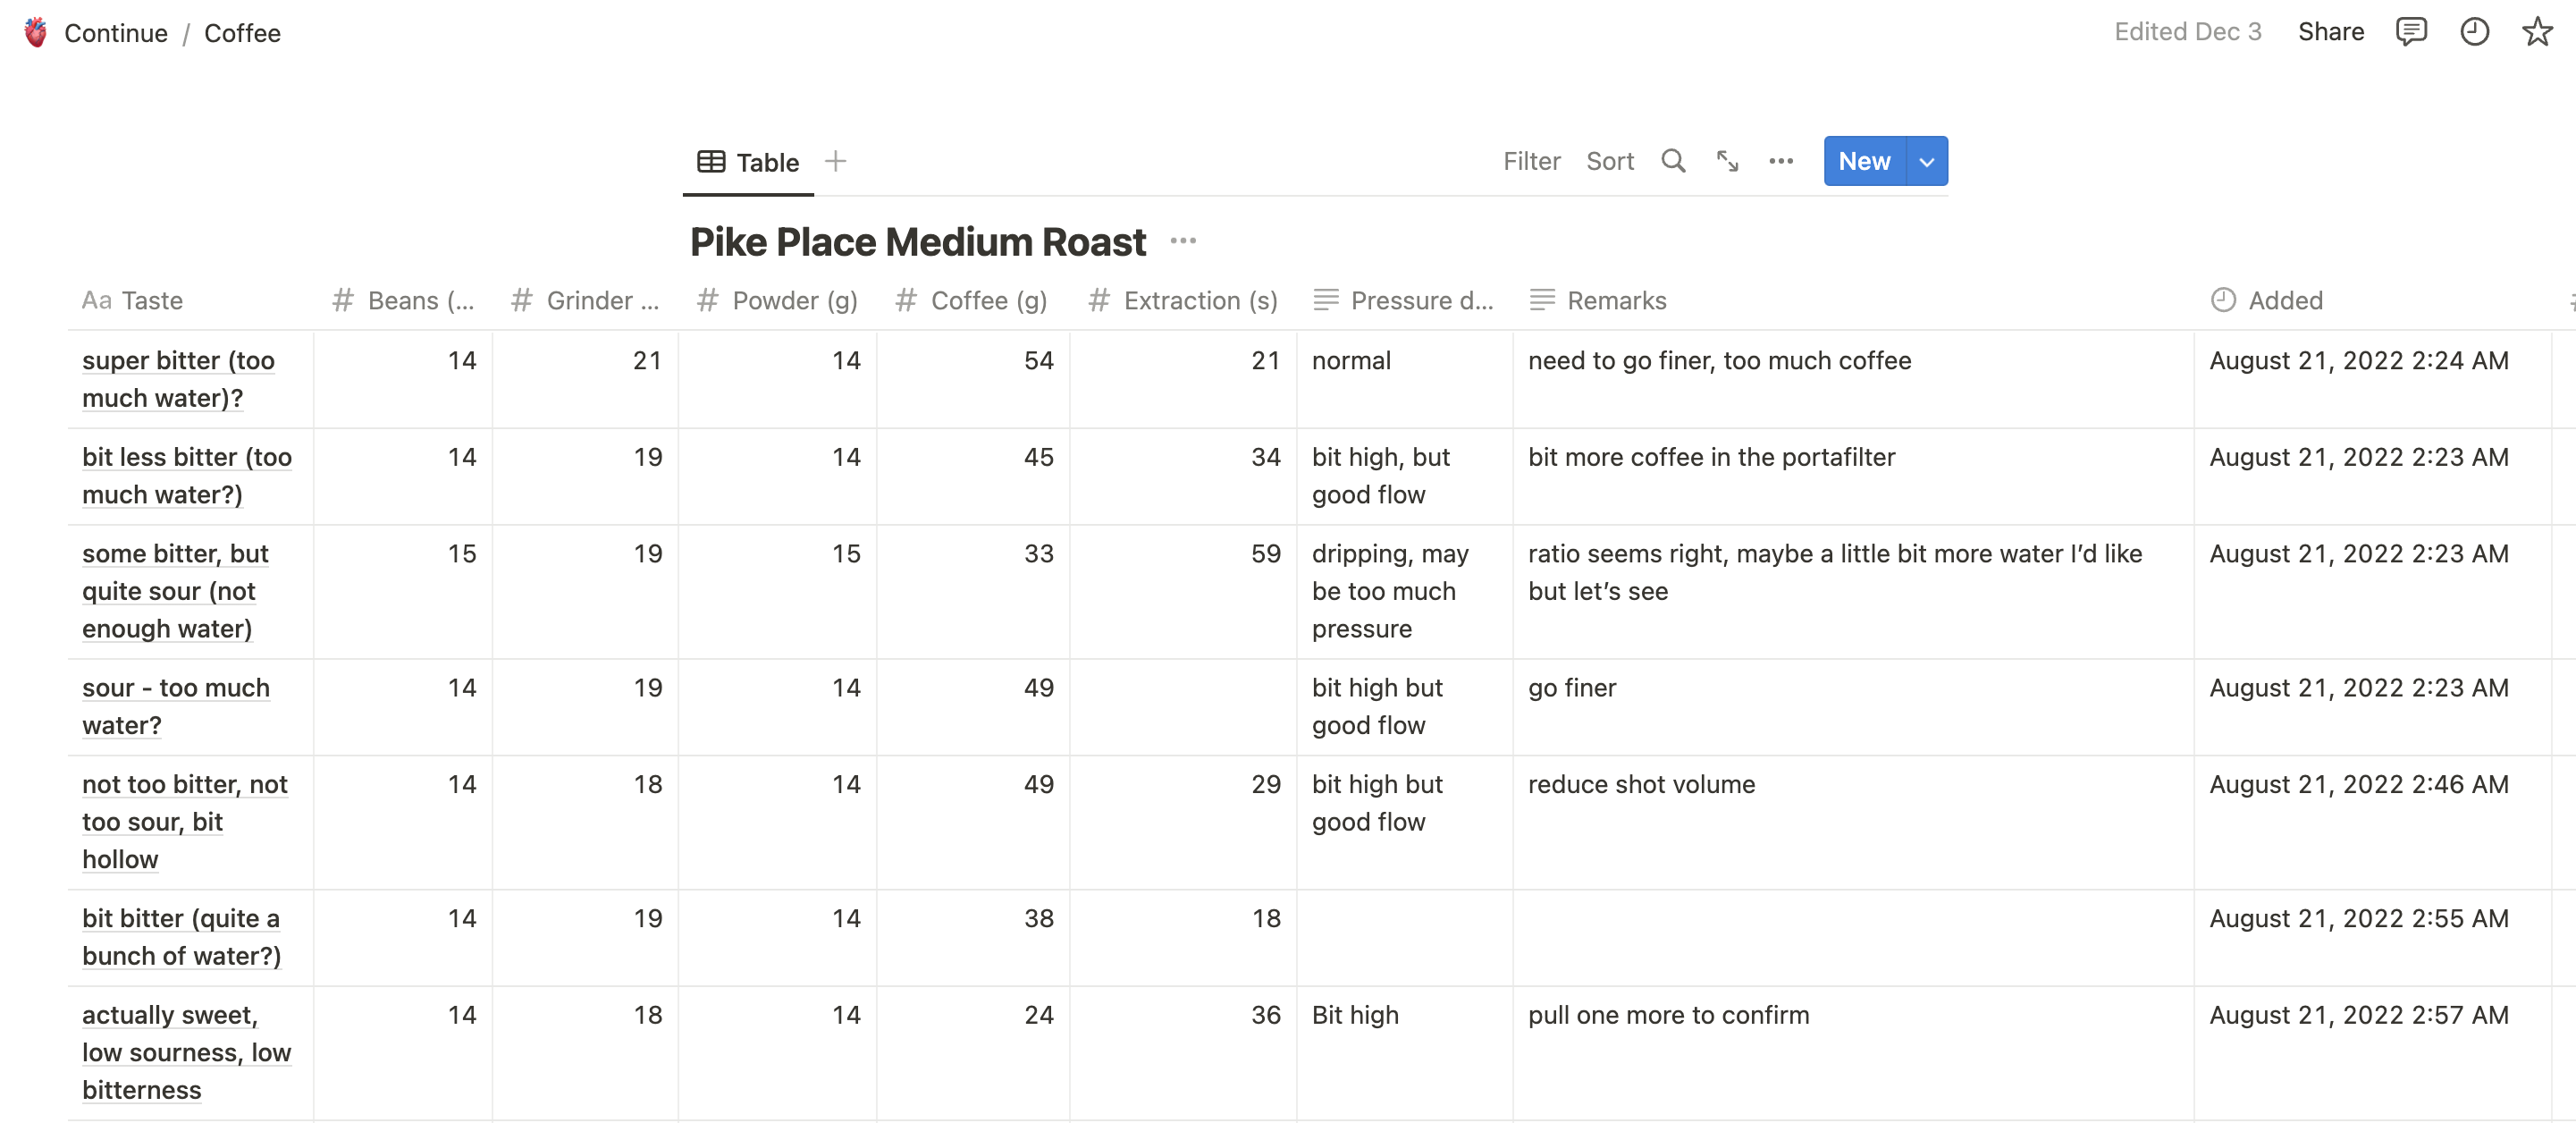
Task: Open the Extraction (s) column header
Action: [x=1184, y=300]
